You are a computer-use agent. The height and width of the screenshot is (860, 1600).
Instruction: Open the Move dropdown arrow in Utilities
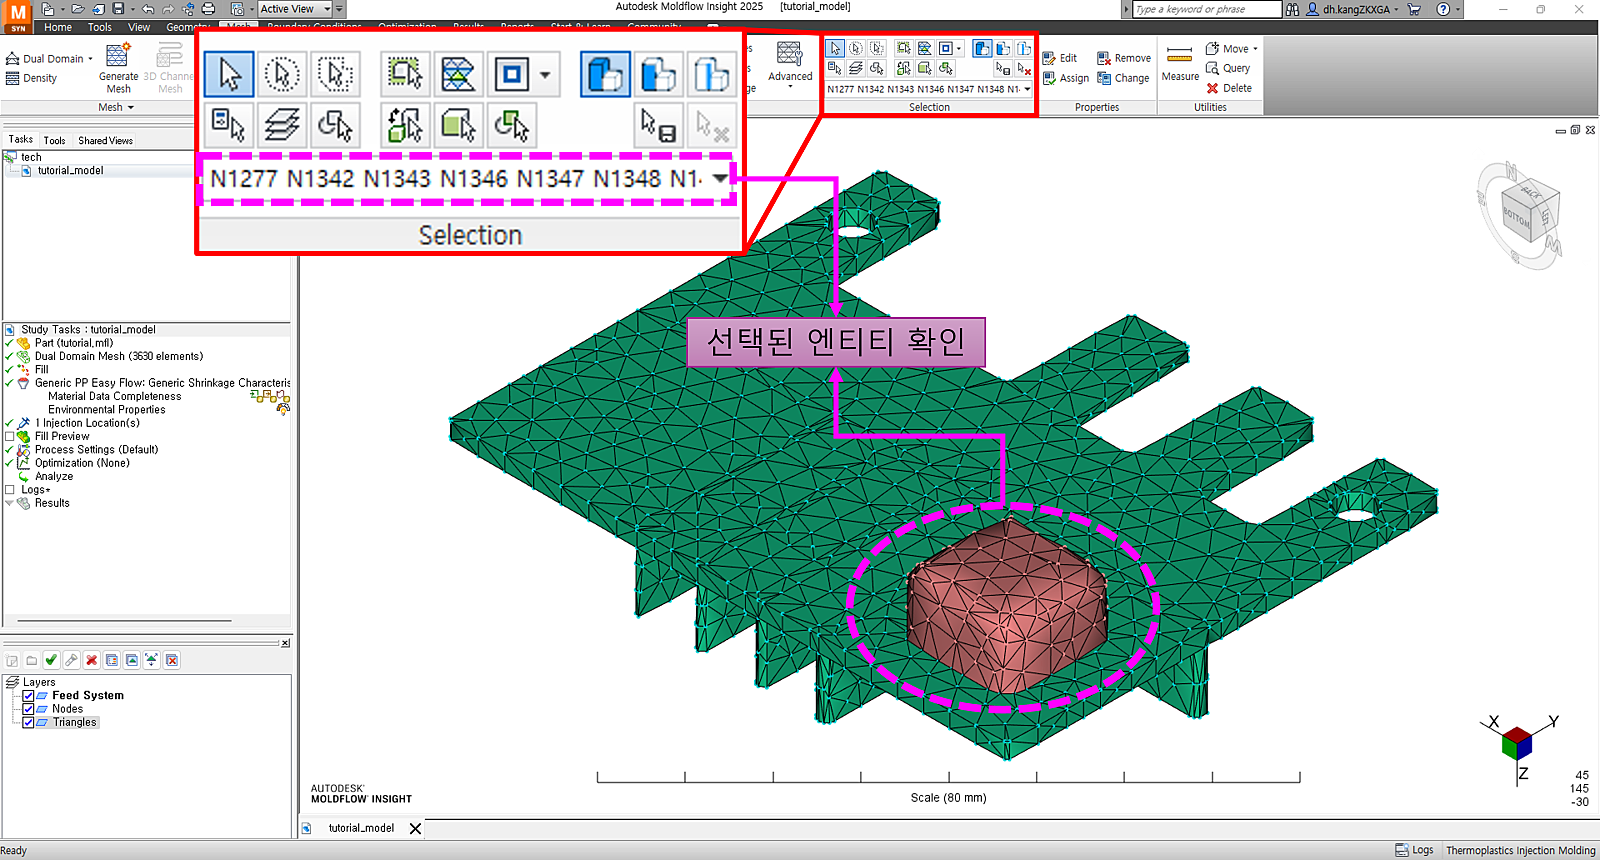click(1255, 49)
